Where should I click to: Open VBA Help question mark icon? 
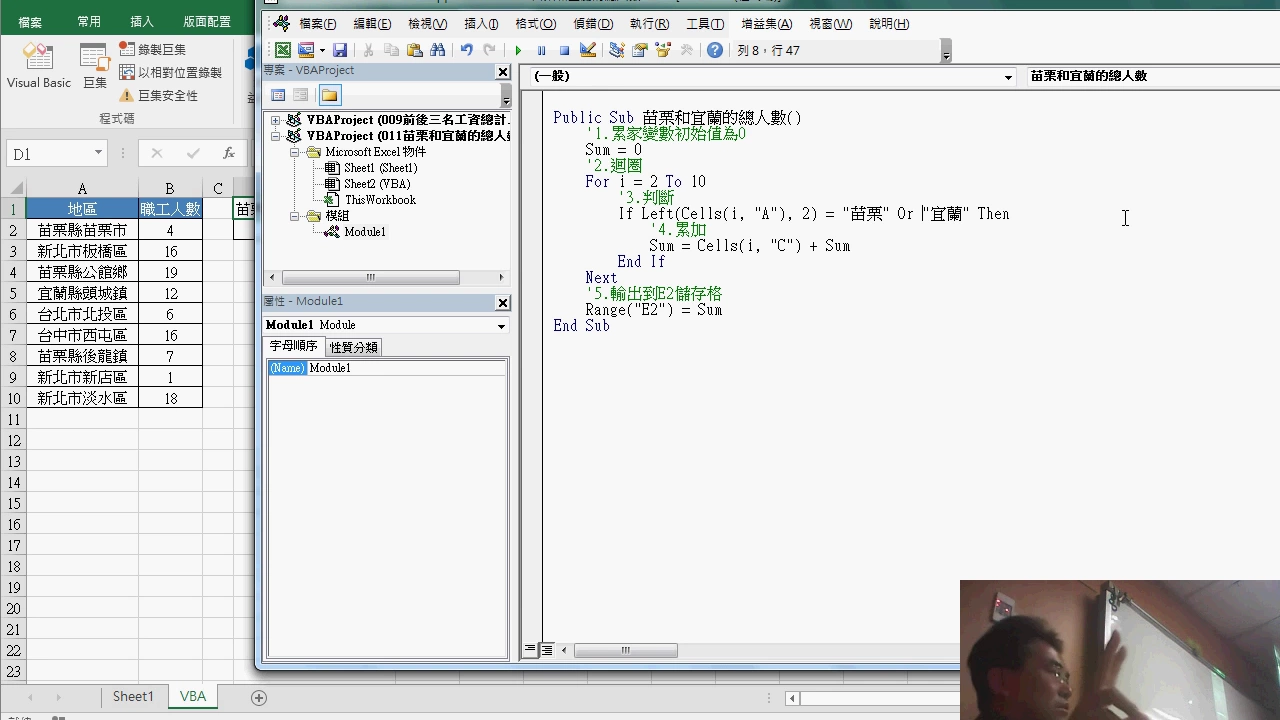tap(714, 50)
